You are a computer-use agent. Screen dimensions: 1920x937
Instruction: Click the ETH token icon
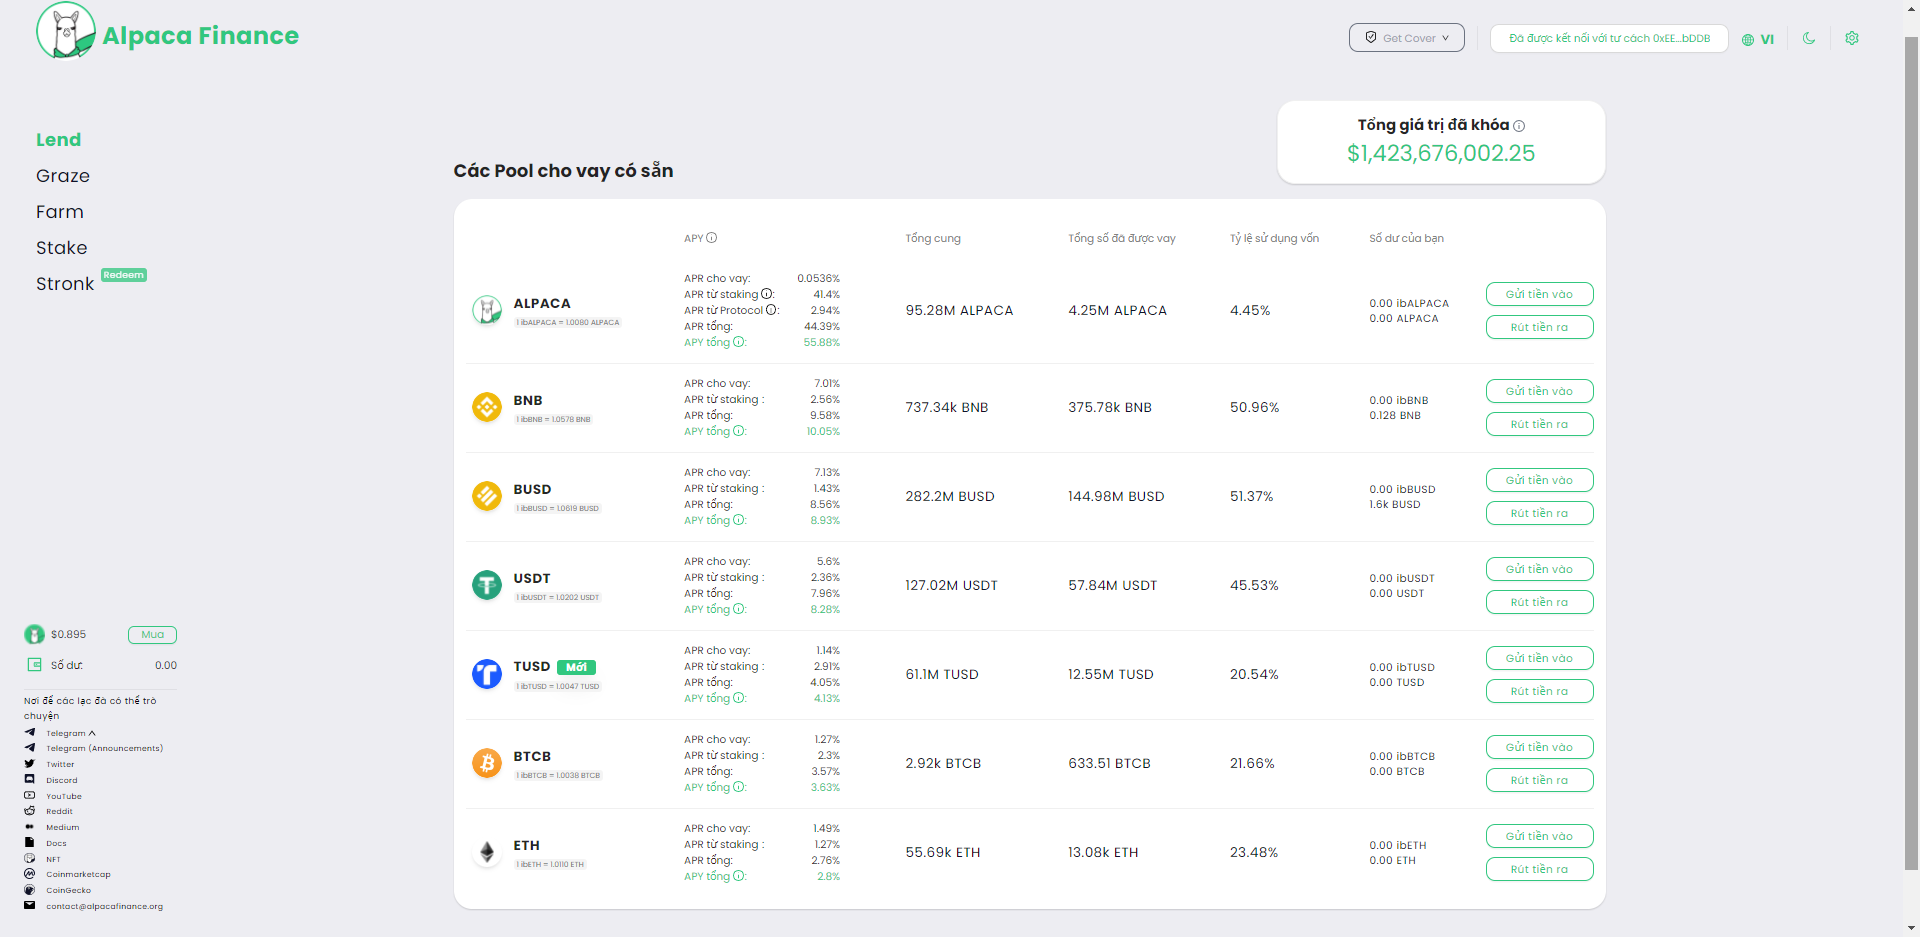click(487, 852)
